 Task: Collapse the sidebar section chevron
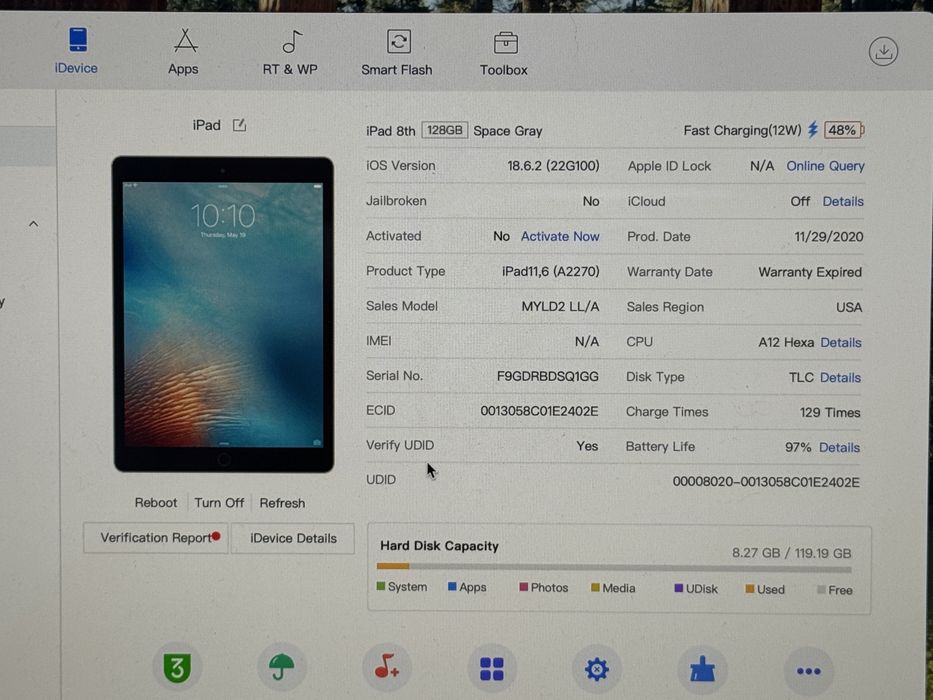pos(33,224)
